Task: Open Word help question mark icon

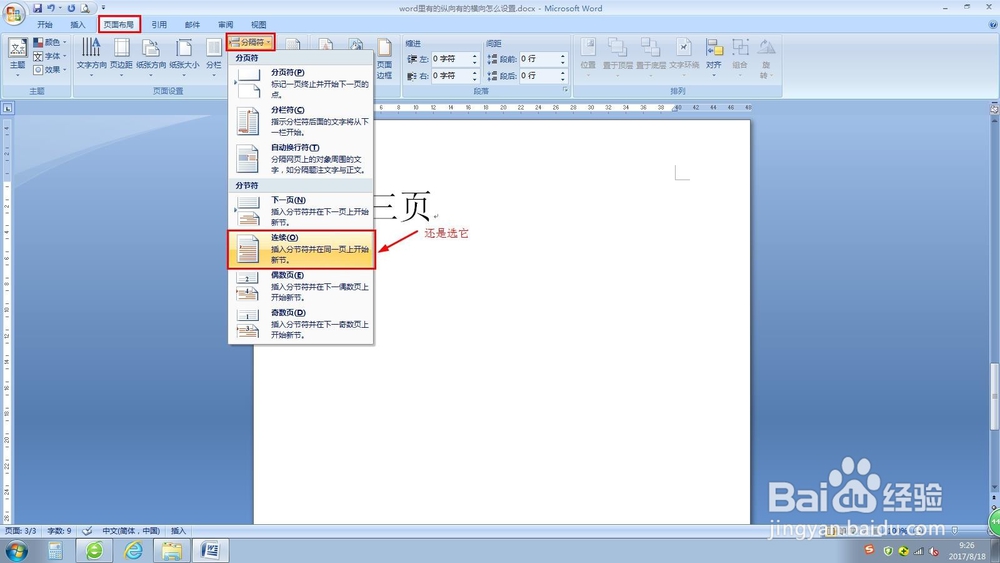Action: point(993,25)
